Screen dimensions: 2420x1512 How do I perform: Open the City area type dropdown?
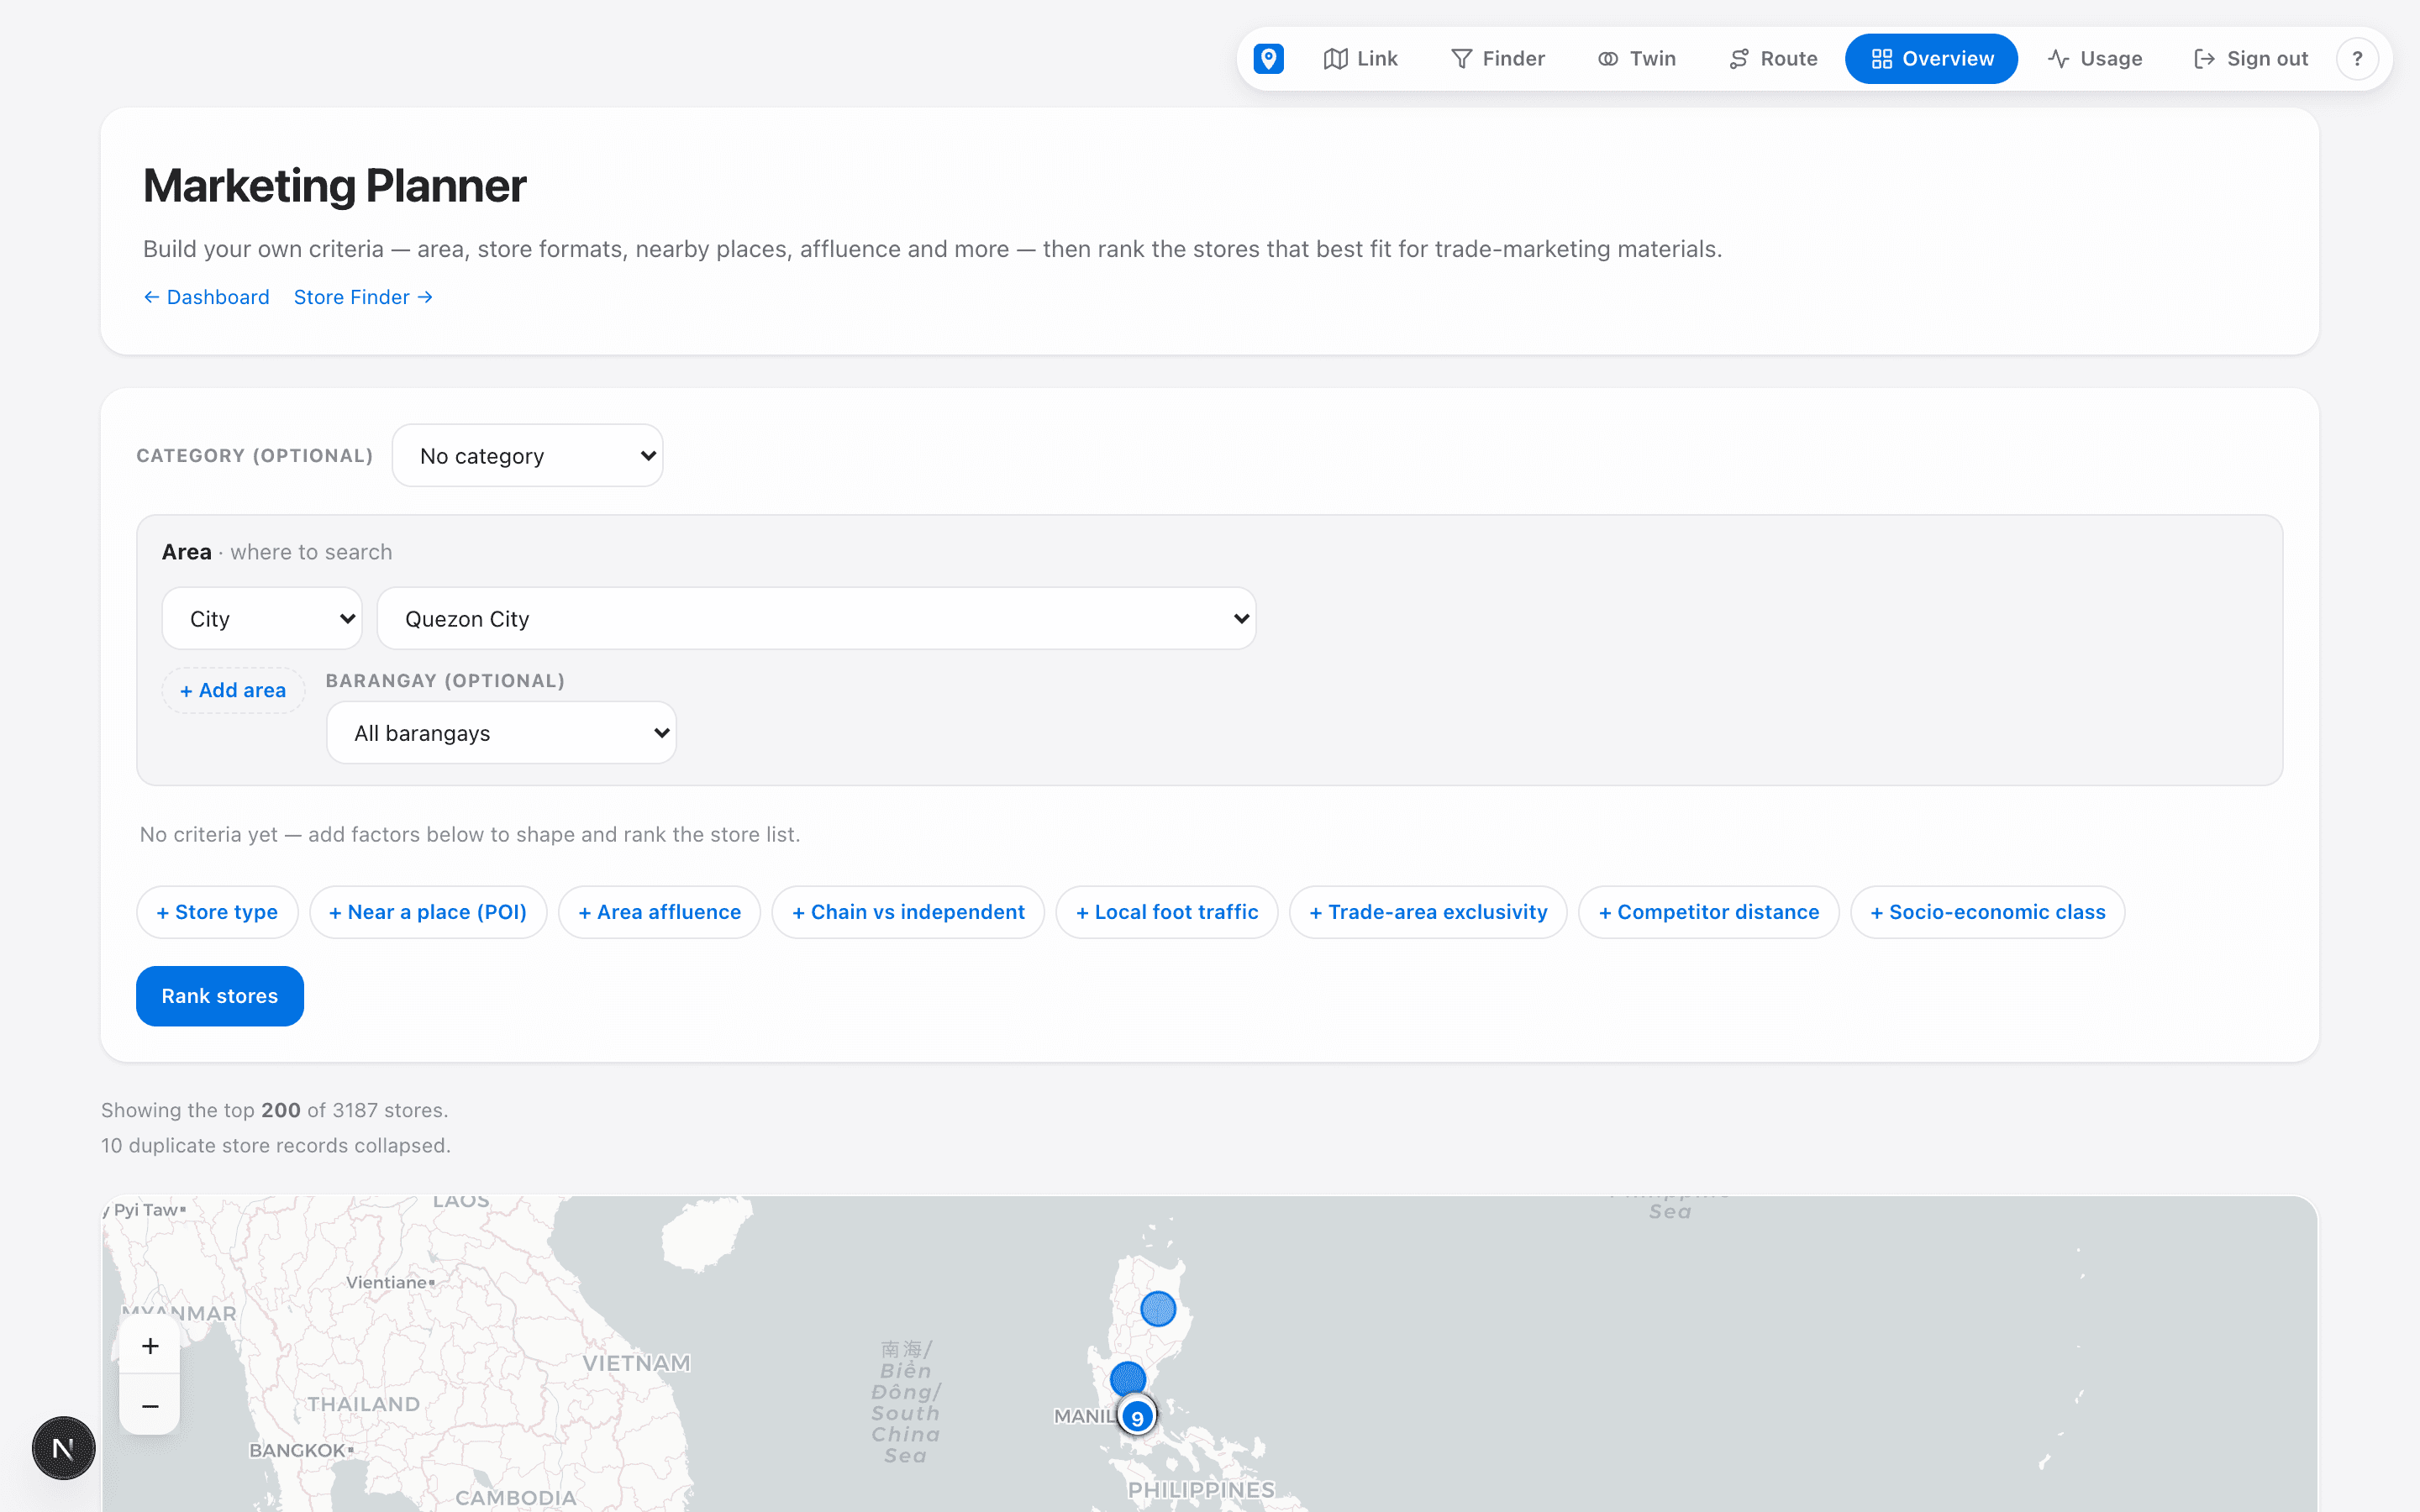(262, 619)
